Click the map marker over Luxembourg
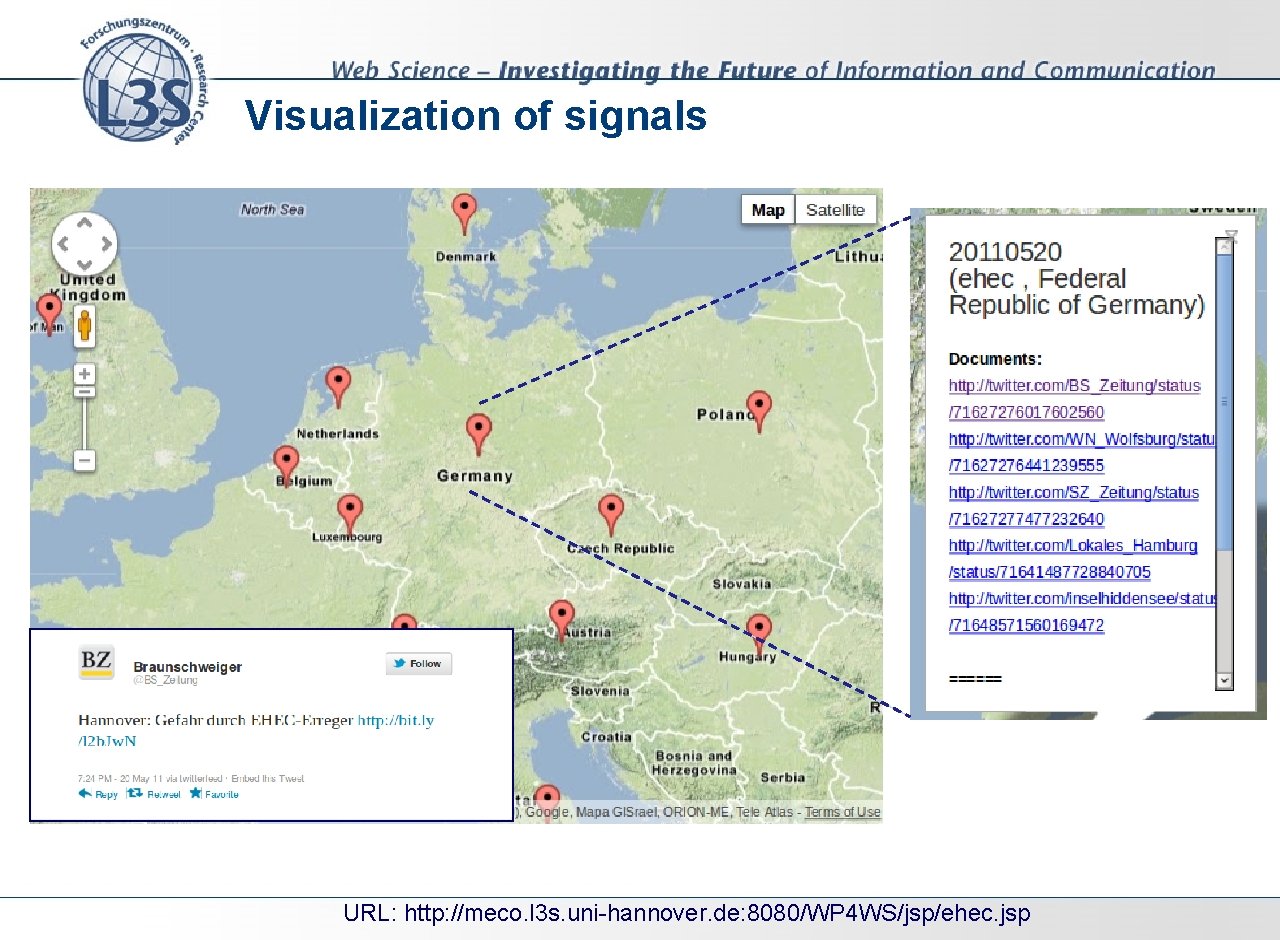The height and width of the screenshot is (940, 1280). coord(349,515)
